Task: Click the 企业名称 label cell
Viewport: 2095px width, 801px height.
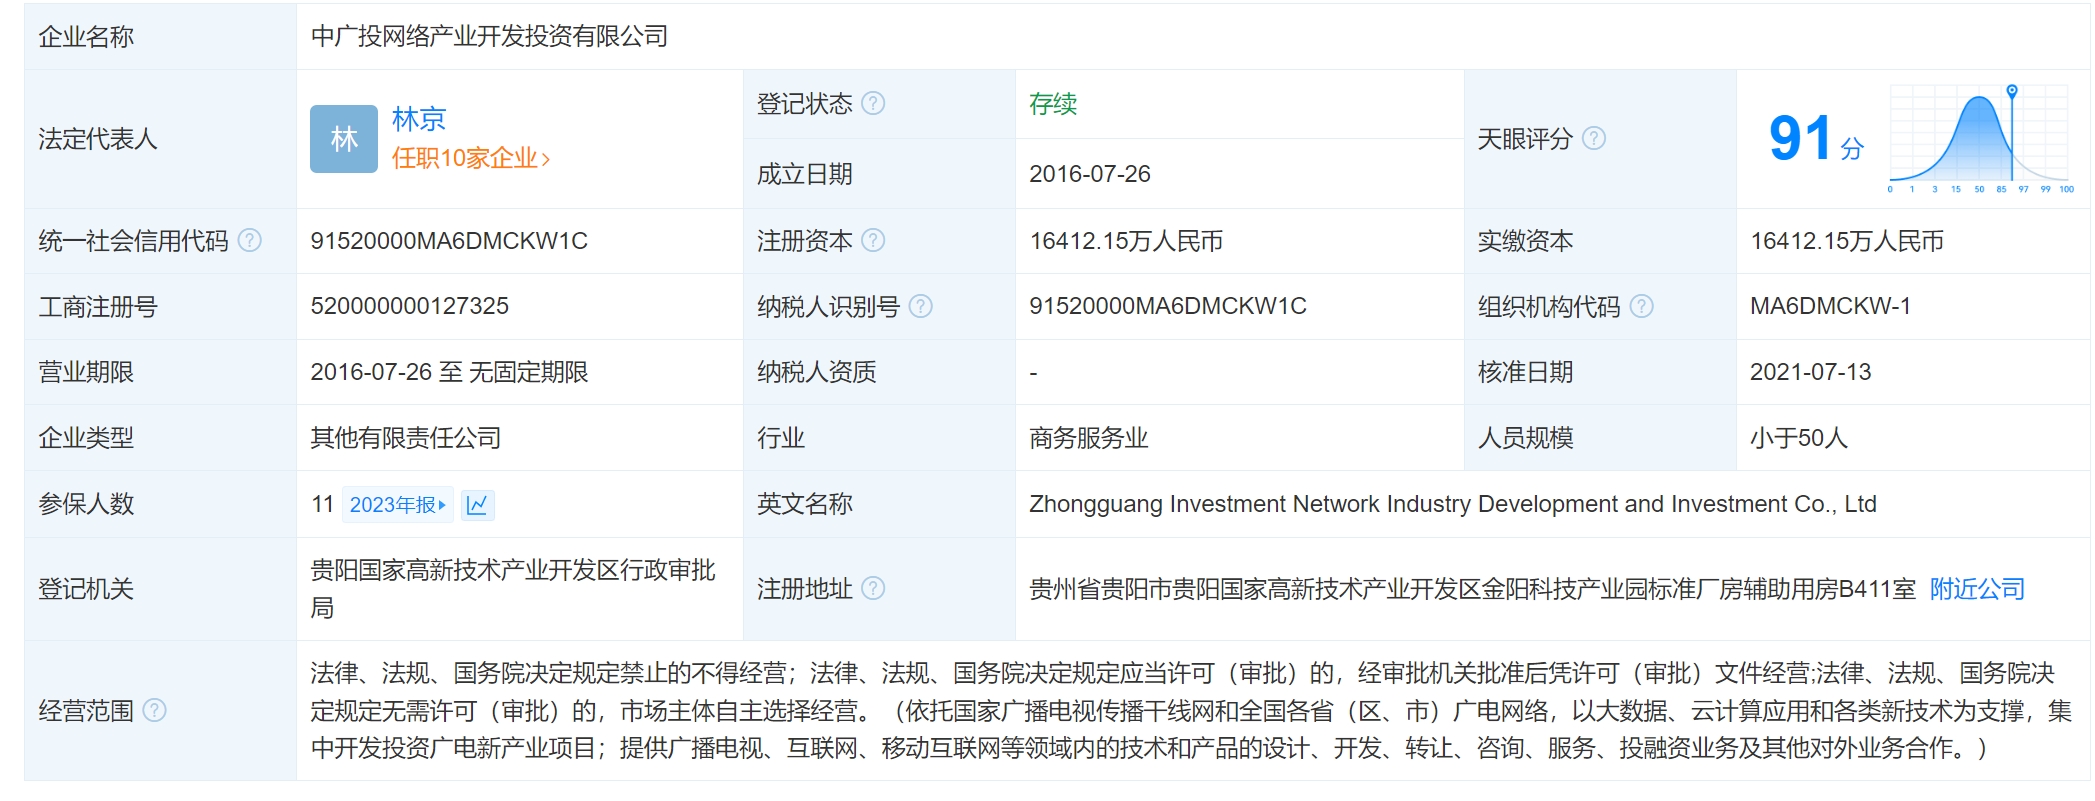Action: click(x=160, y=37)
